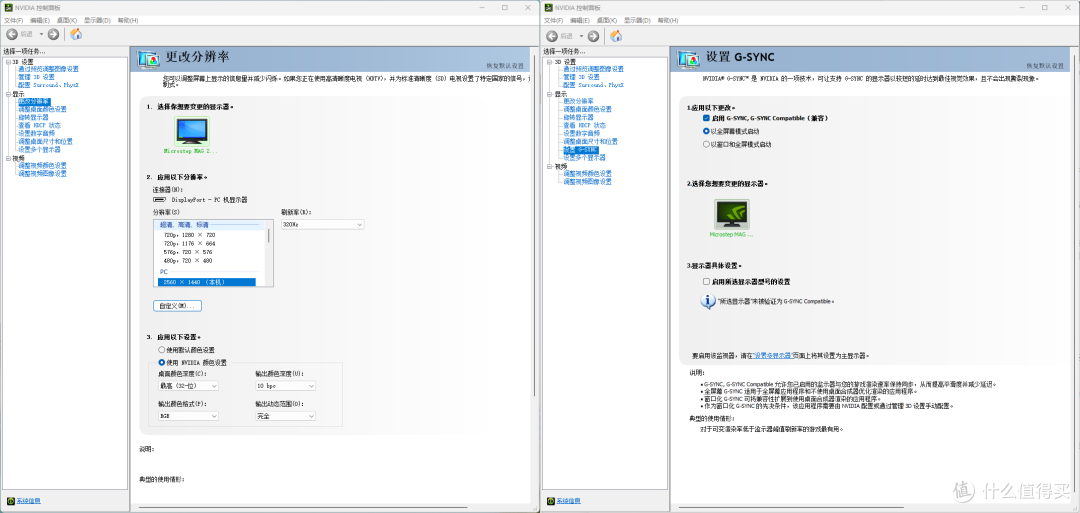Open 文件(F) menu in right window
1080x513 pixels.
[x=553, y=21]
